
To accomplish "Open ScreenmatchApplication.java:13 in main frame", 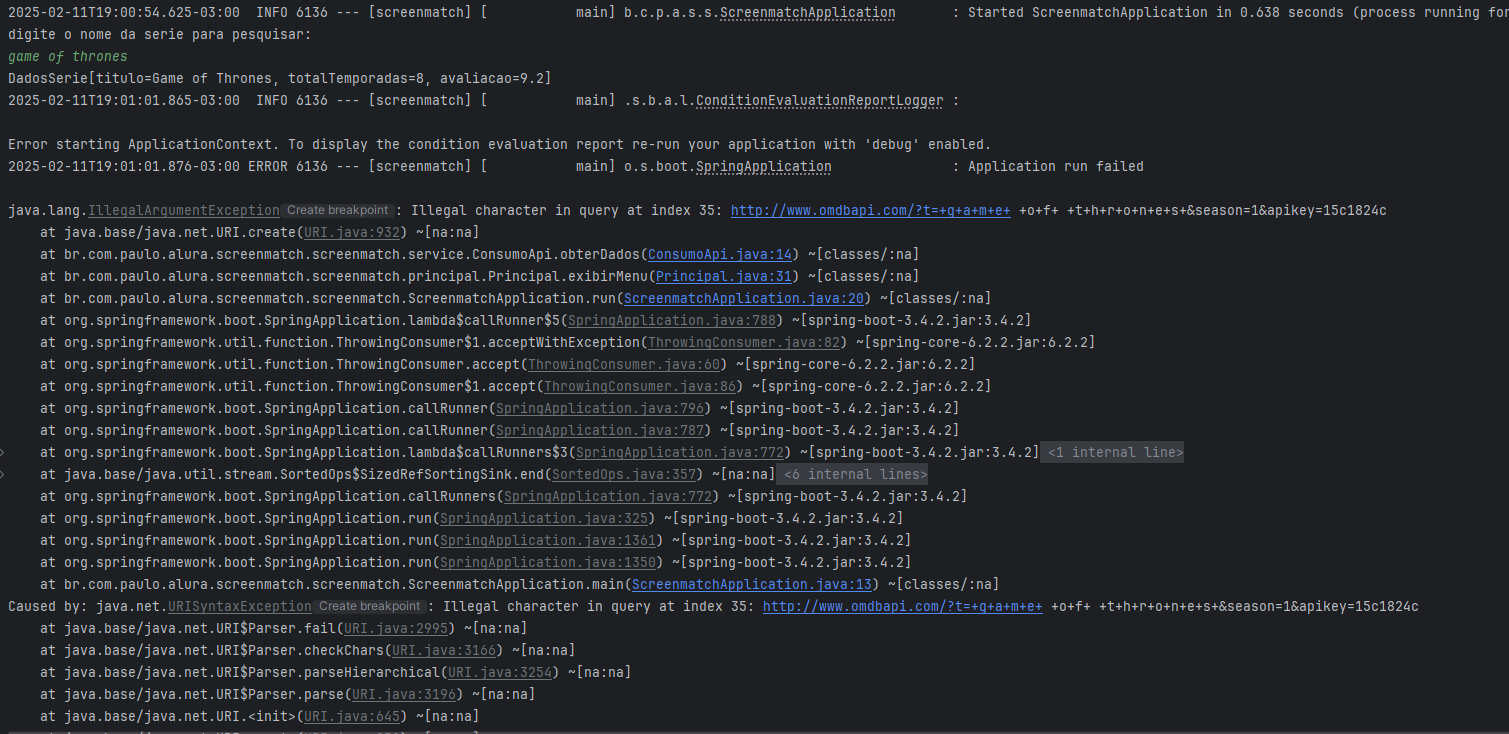I will 752,585.
